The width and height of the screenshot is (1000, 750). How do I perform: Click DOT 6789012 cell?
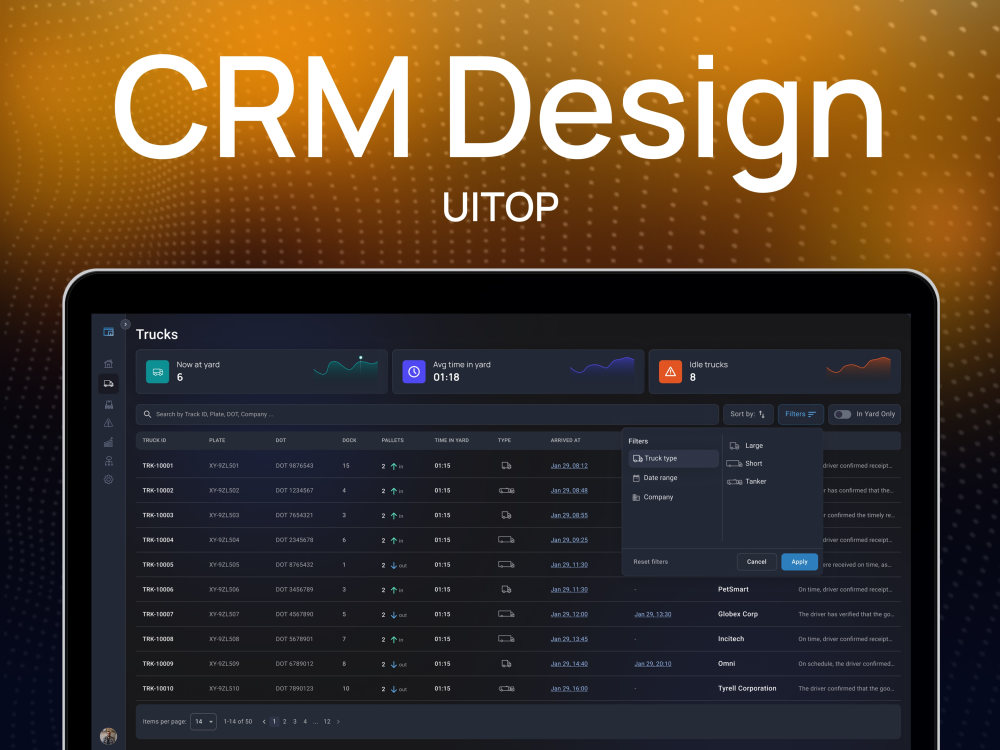pyautogui.click(x=294, y=664)
